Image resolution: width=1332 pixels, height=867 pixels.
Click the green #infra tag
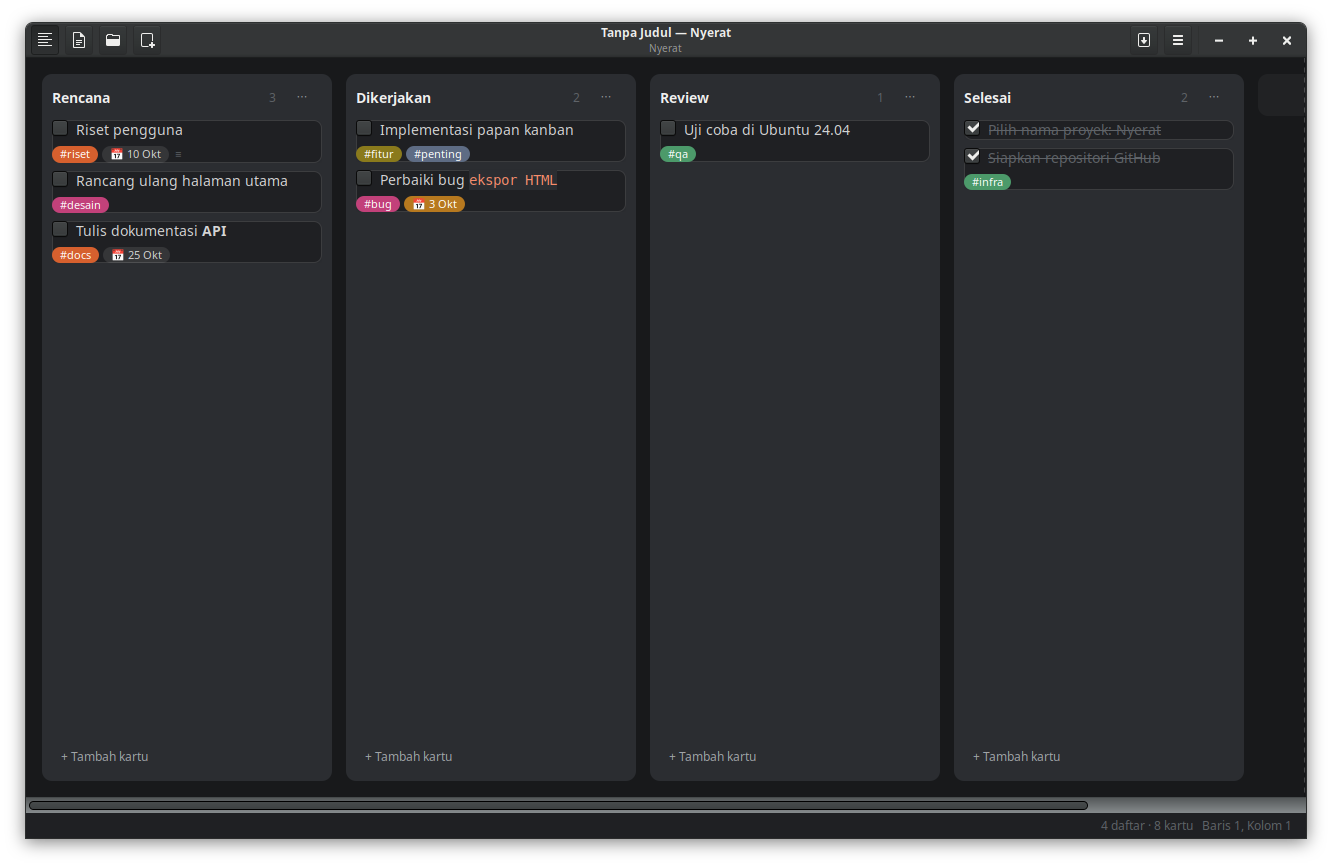987,182
